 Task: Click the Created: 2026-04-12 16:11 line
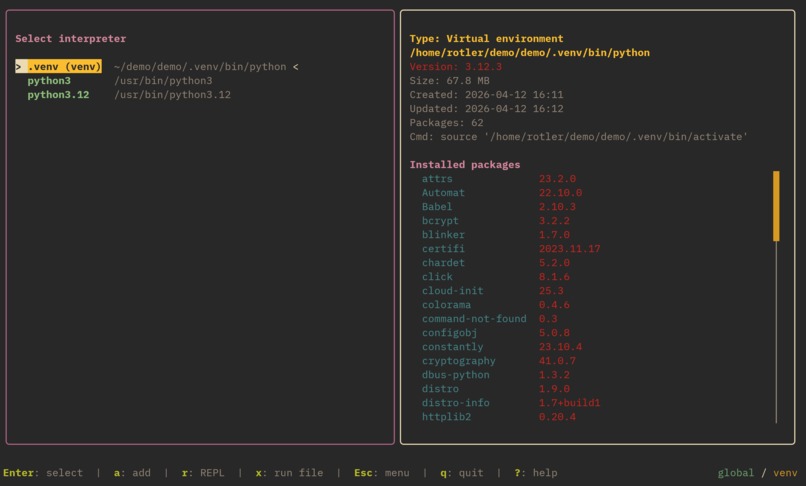pyautogui.click(x=486, y=95)
